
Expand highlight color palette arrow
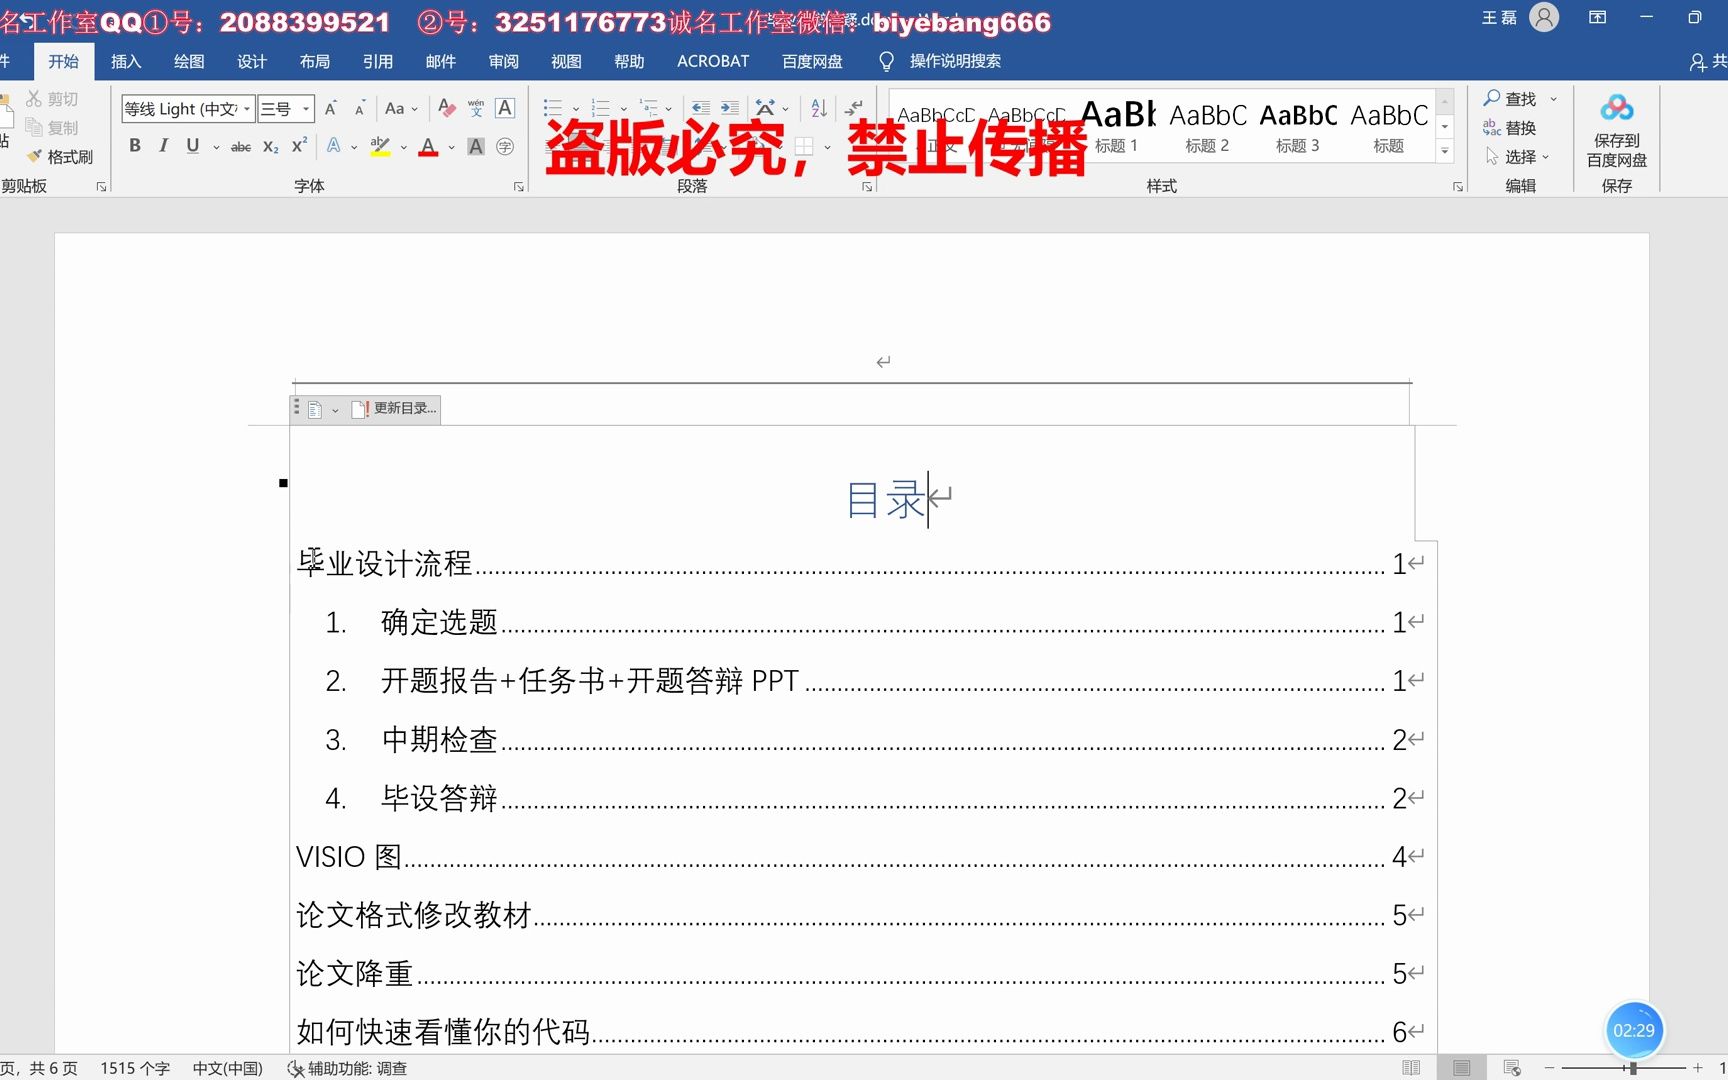(x=404, y=147)
